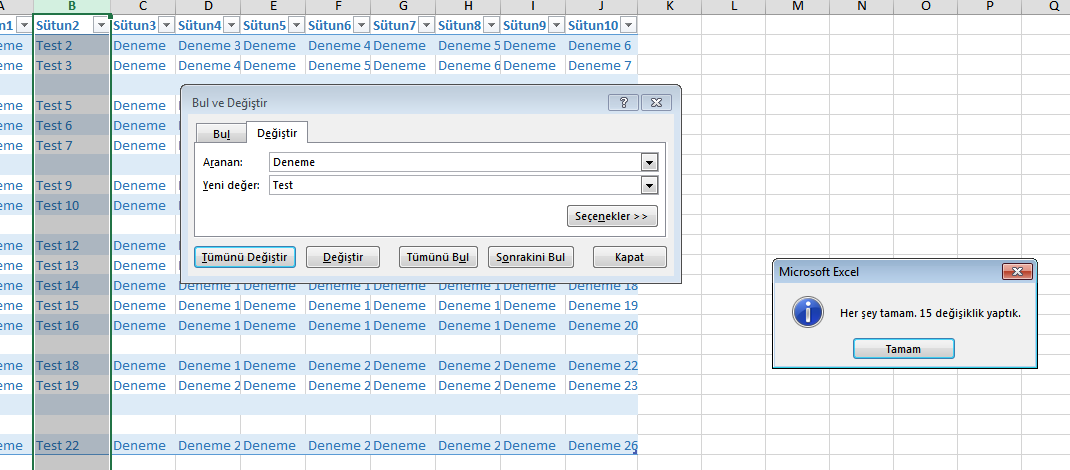1070x470 pixels.
Task: Click the cell containing Test 19
Action: point(72,385)
